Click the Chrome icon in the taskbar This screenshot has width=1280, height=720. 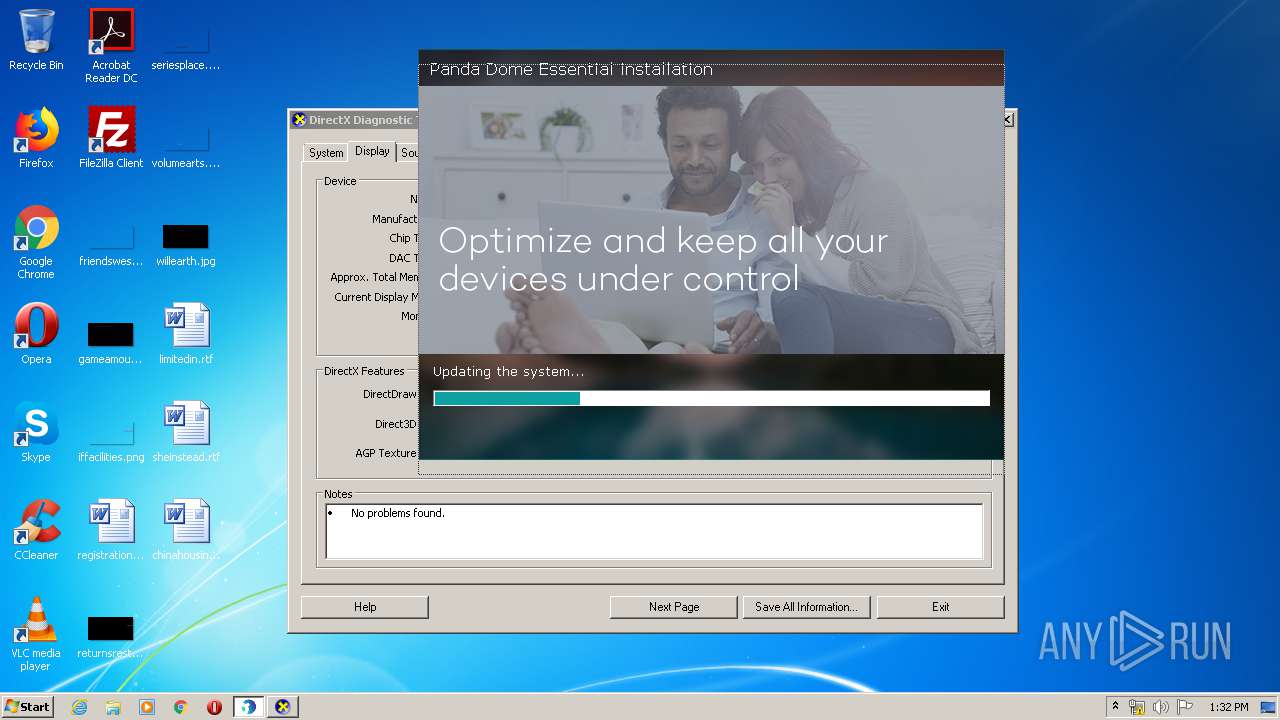[181, 707]
